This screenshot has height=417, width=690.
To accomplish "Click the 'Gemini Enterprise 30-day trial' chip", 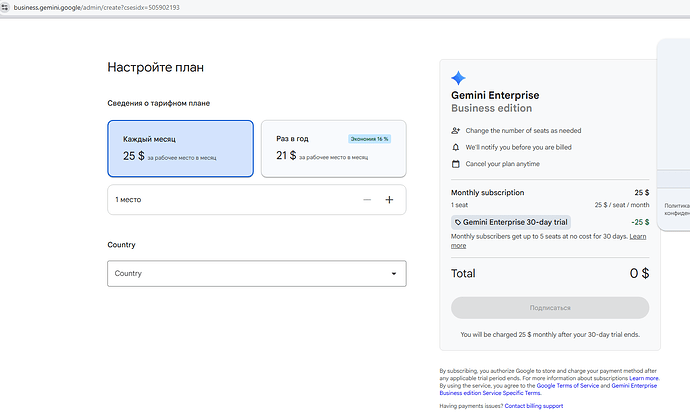I will click(511, 222).
